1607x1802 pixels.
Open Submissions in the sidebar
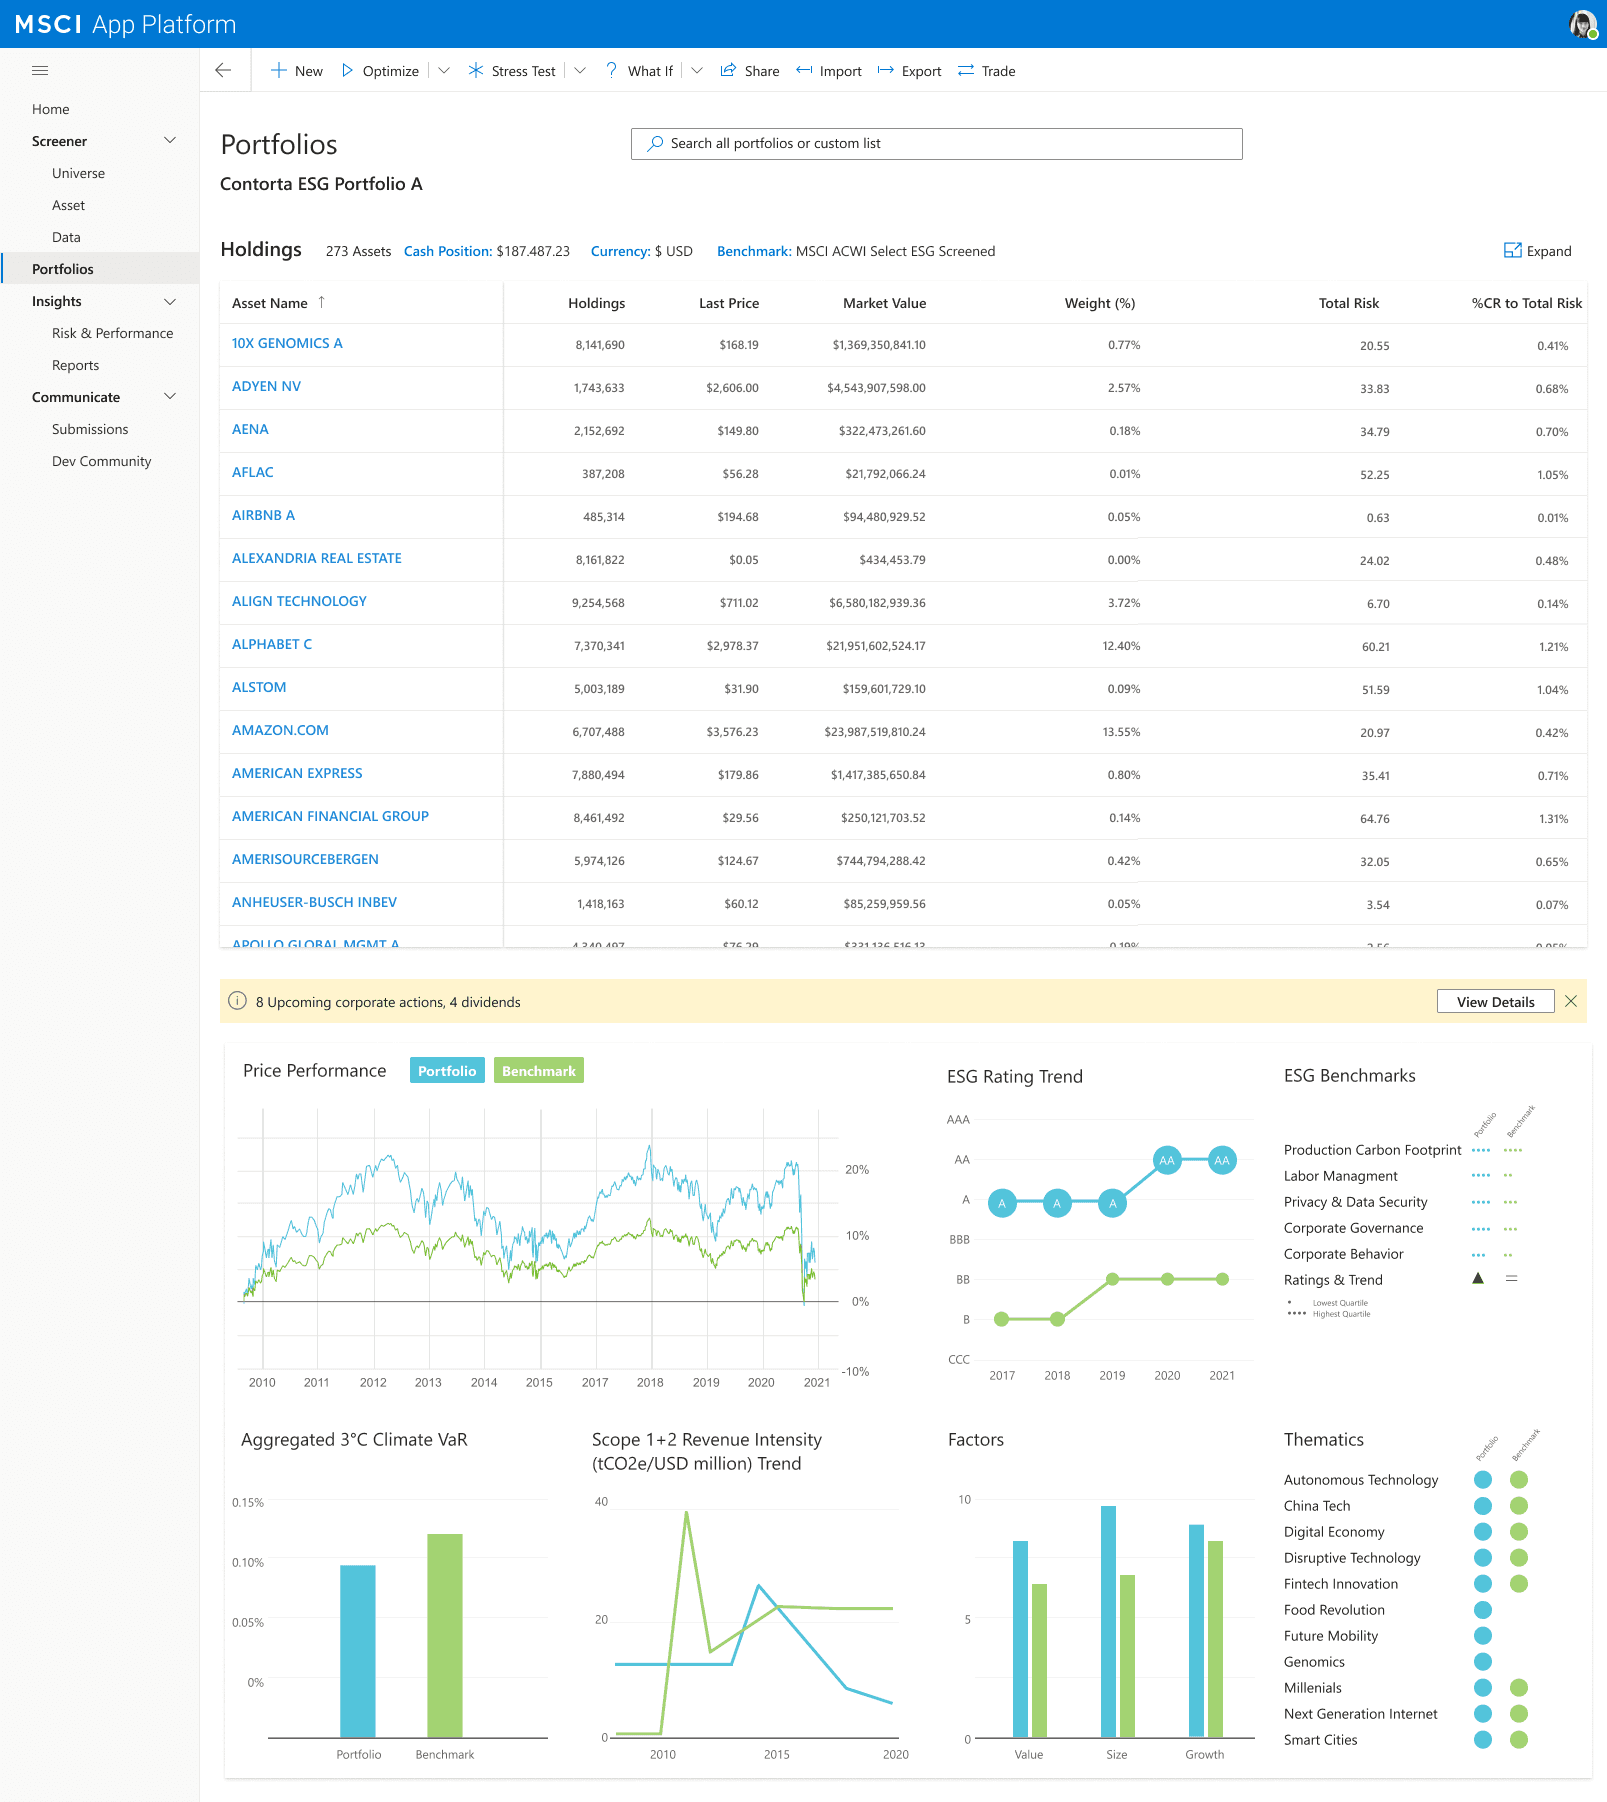[x=90, y=429]
